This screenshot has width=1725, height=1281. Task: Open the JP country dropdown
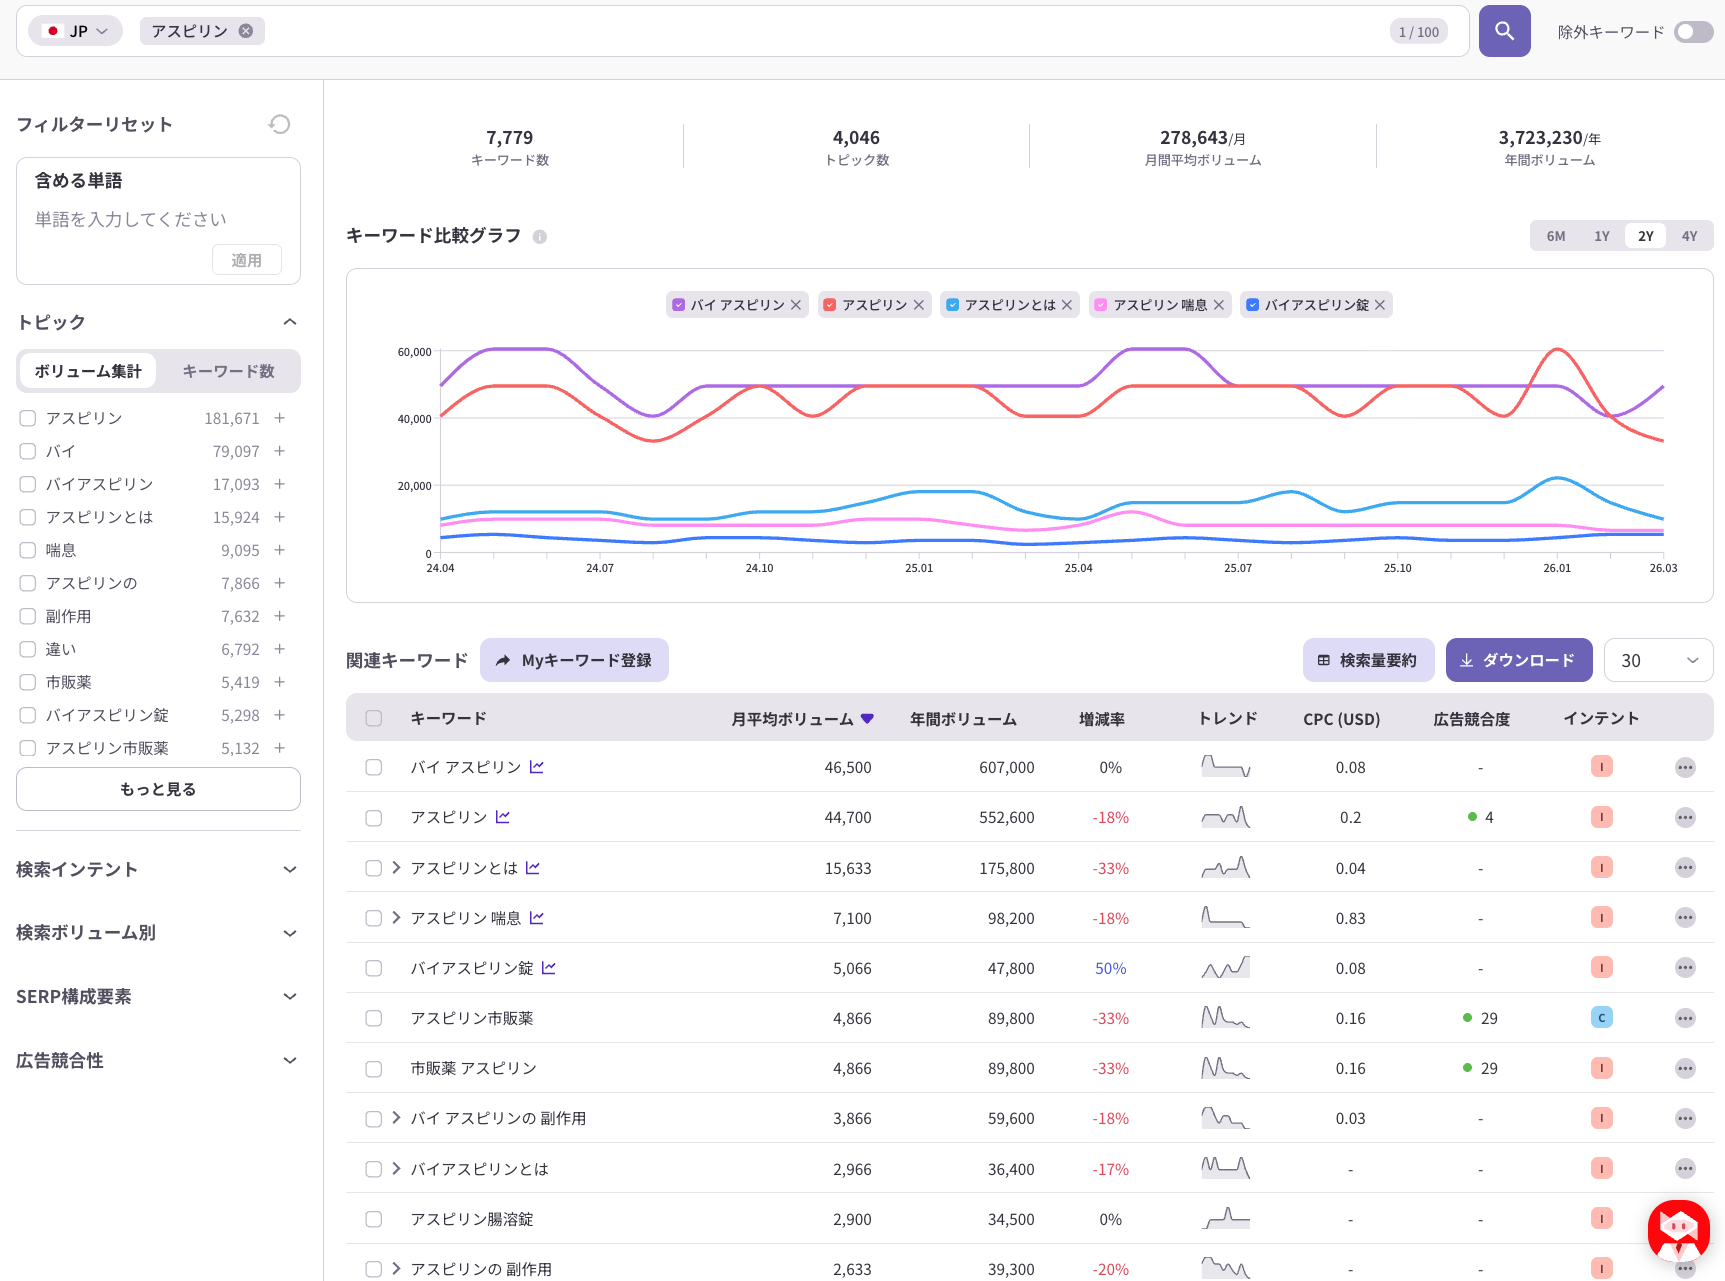pos(76,31)
